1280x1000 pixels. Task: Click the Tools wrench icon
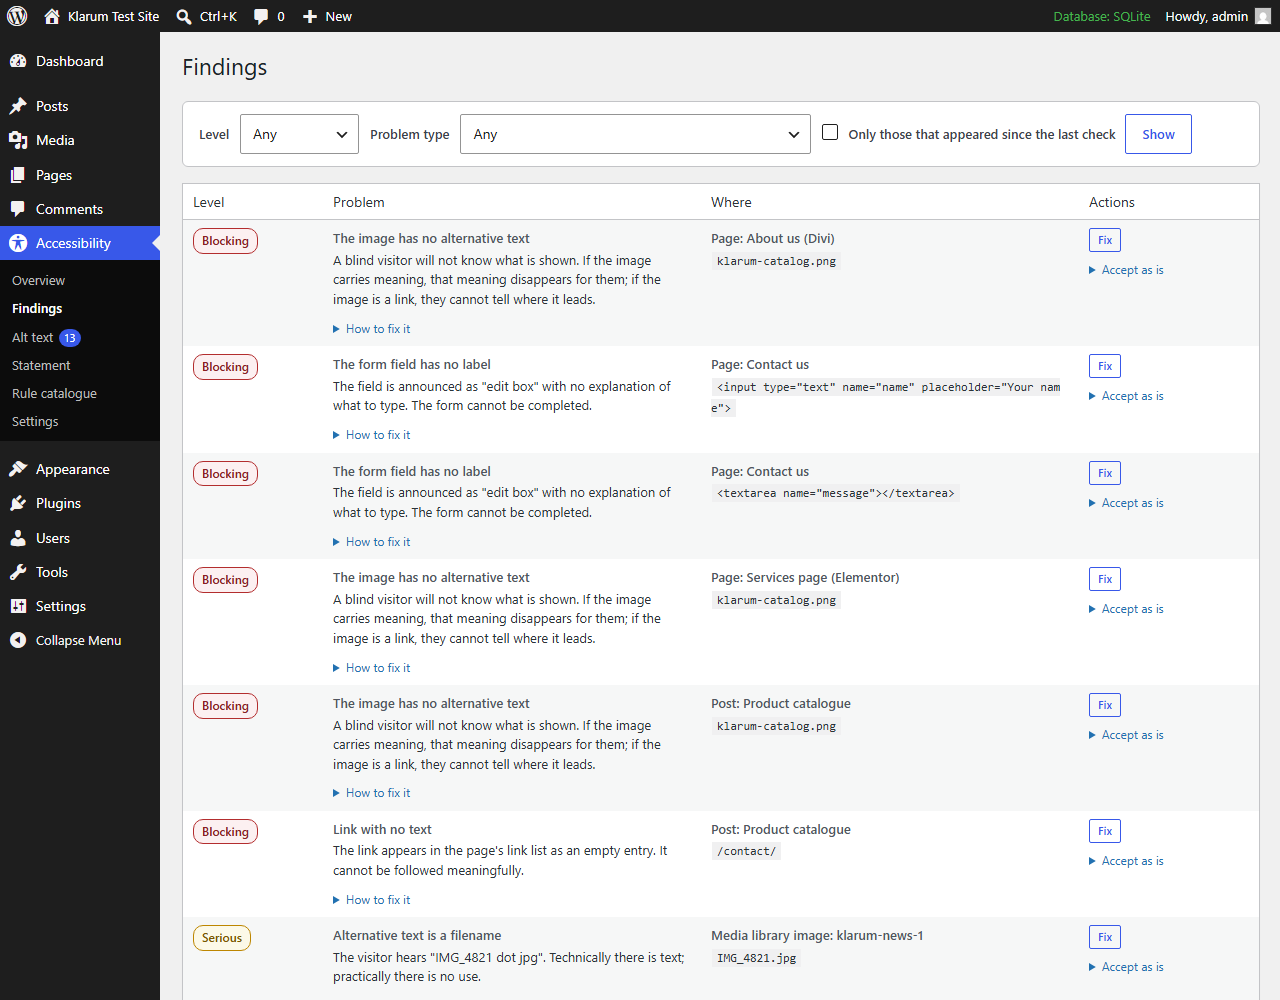[x=18, y=572]
